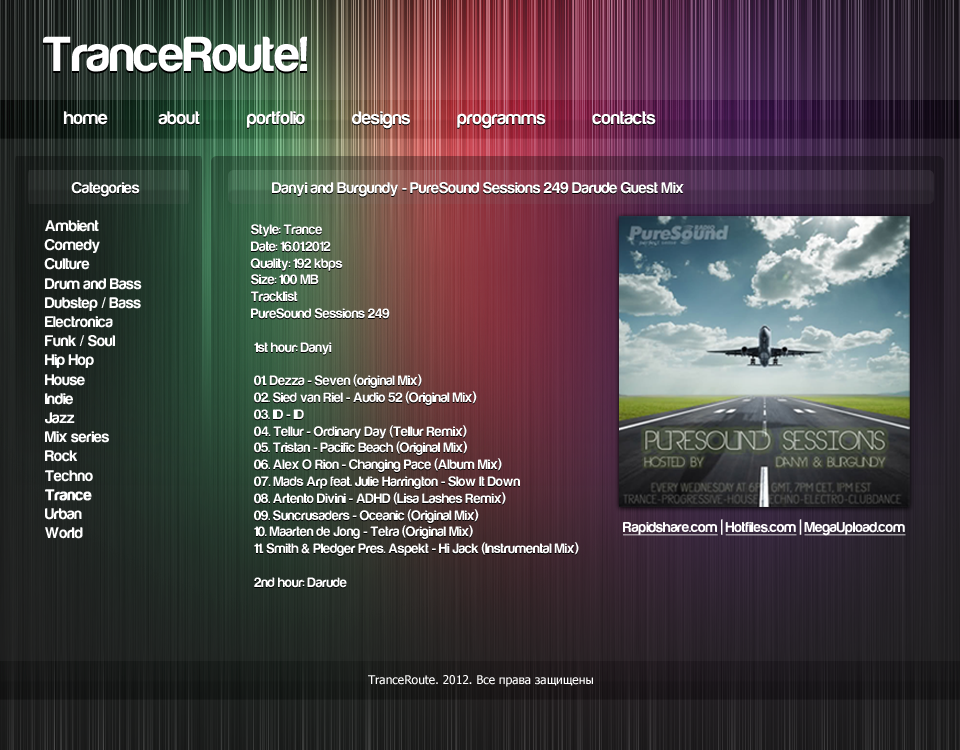Image resolution: width=960 pixels, height=750 pixels.
Task: Click the MegaUpload.com download link
Action: [854, 527]
